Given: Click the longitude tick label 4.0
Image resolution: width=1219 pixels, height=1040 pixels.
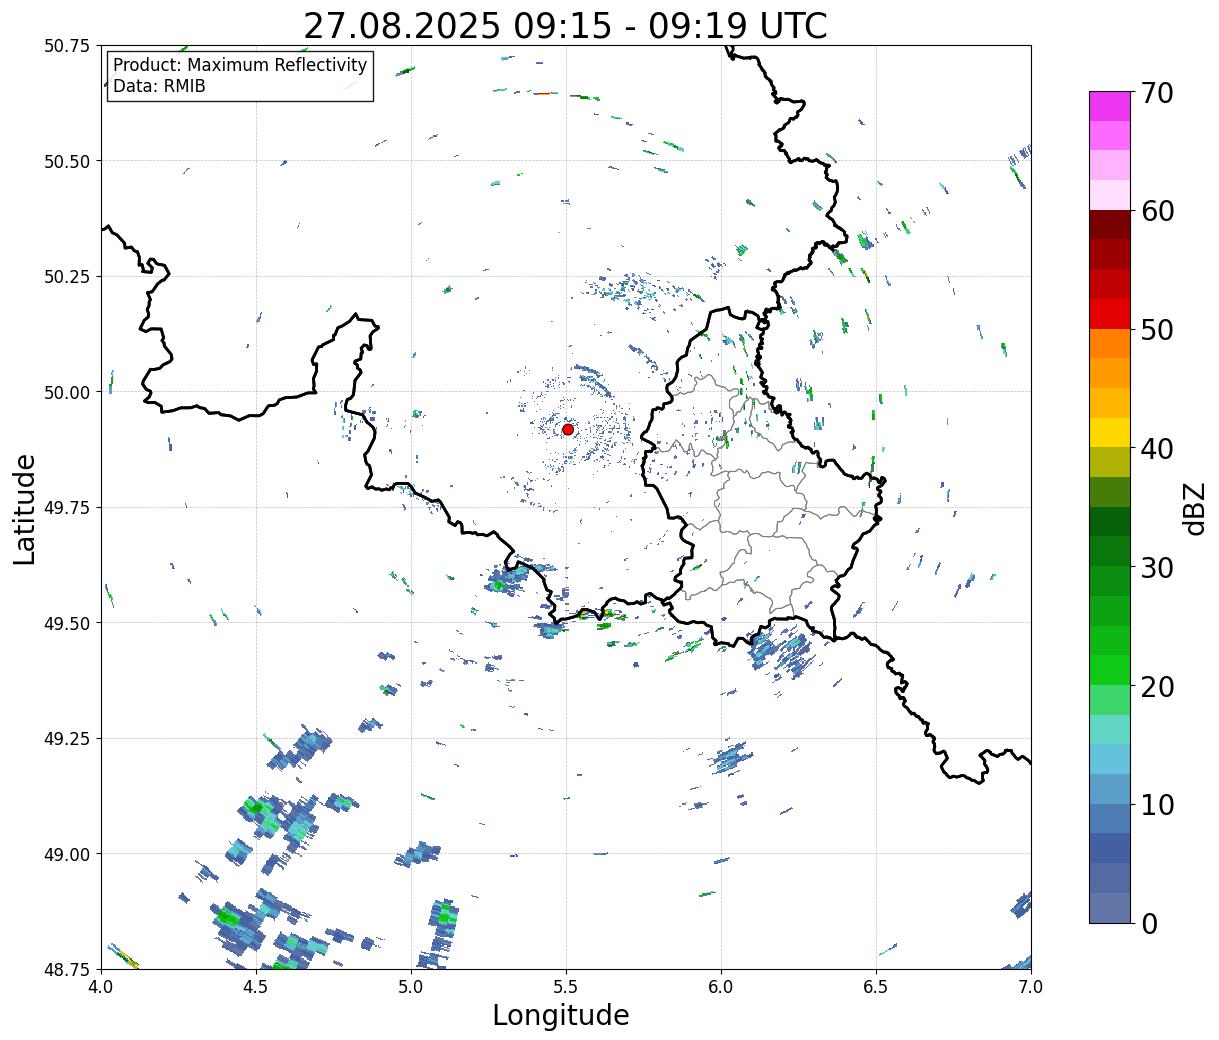Looking at the screenshot, I should (101, 988).
